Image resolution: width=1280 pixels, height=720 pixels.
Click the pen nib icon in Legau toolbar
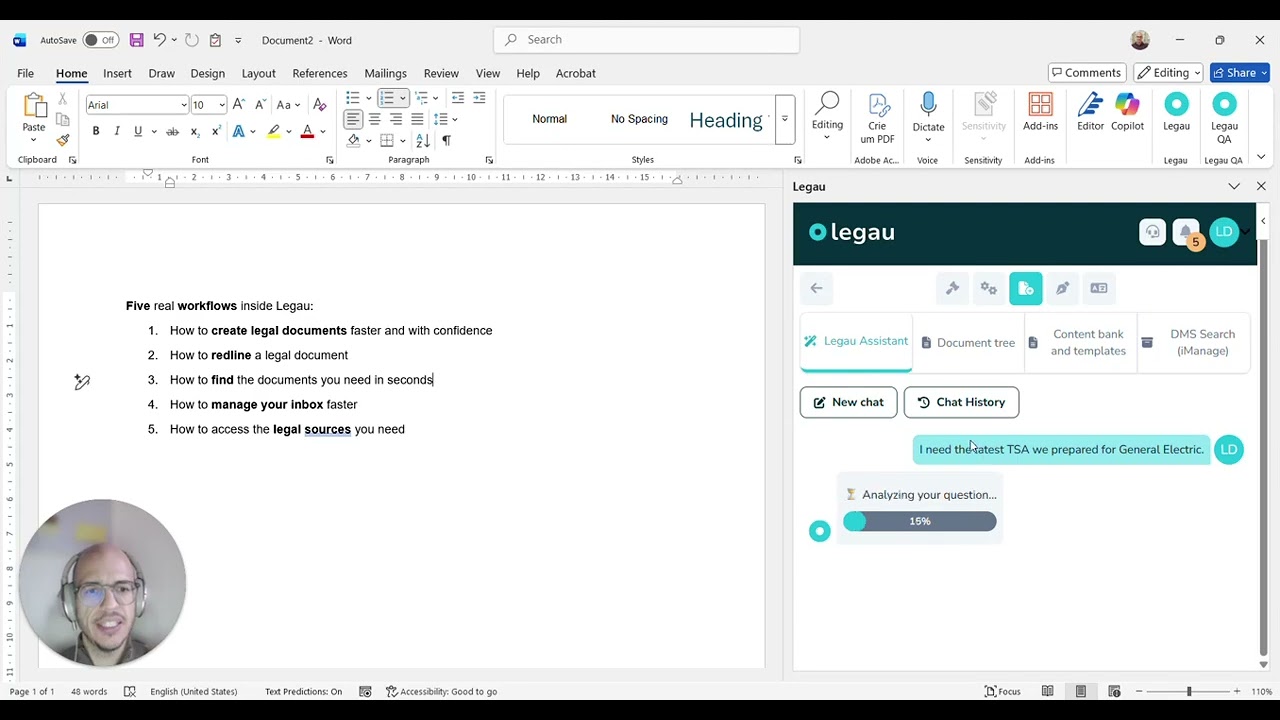click(1062, 288)
